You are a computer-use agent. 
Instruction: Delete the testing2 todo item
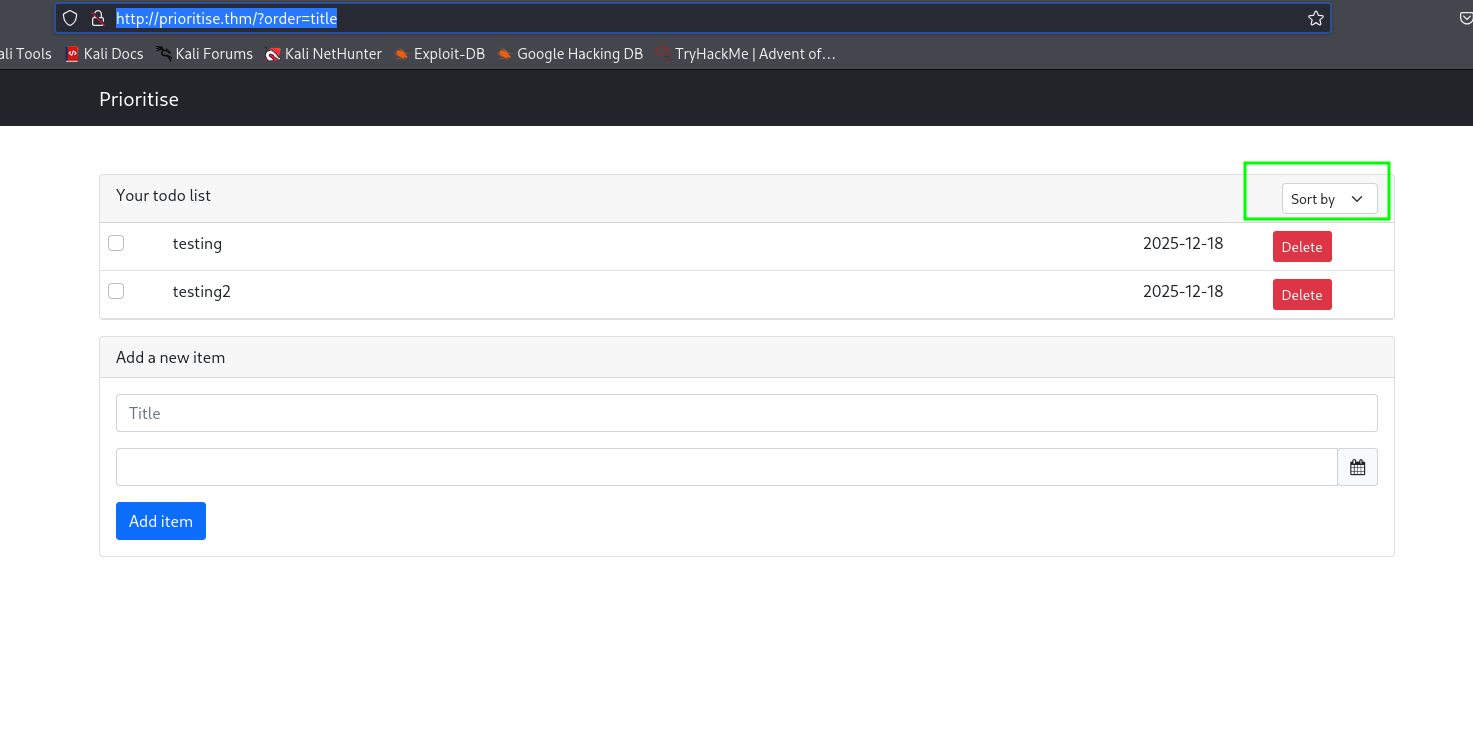(x=1301, y=295)
